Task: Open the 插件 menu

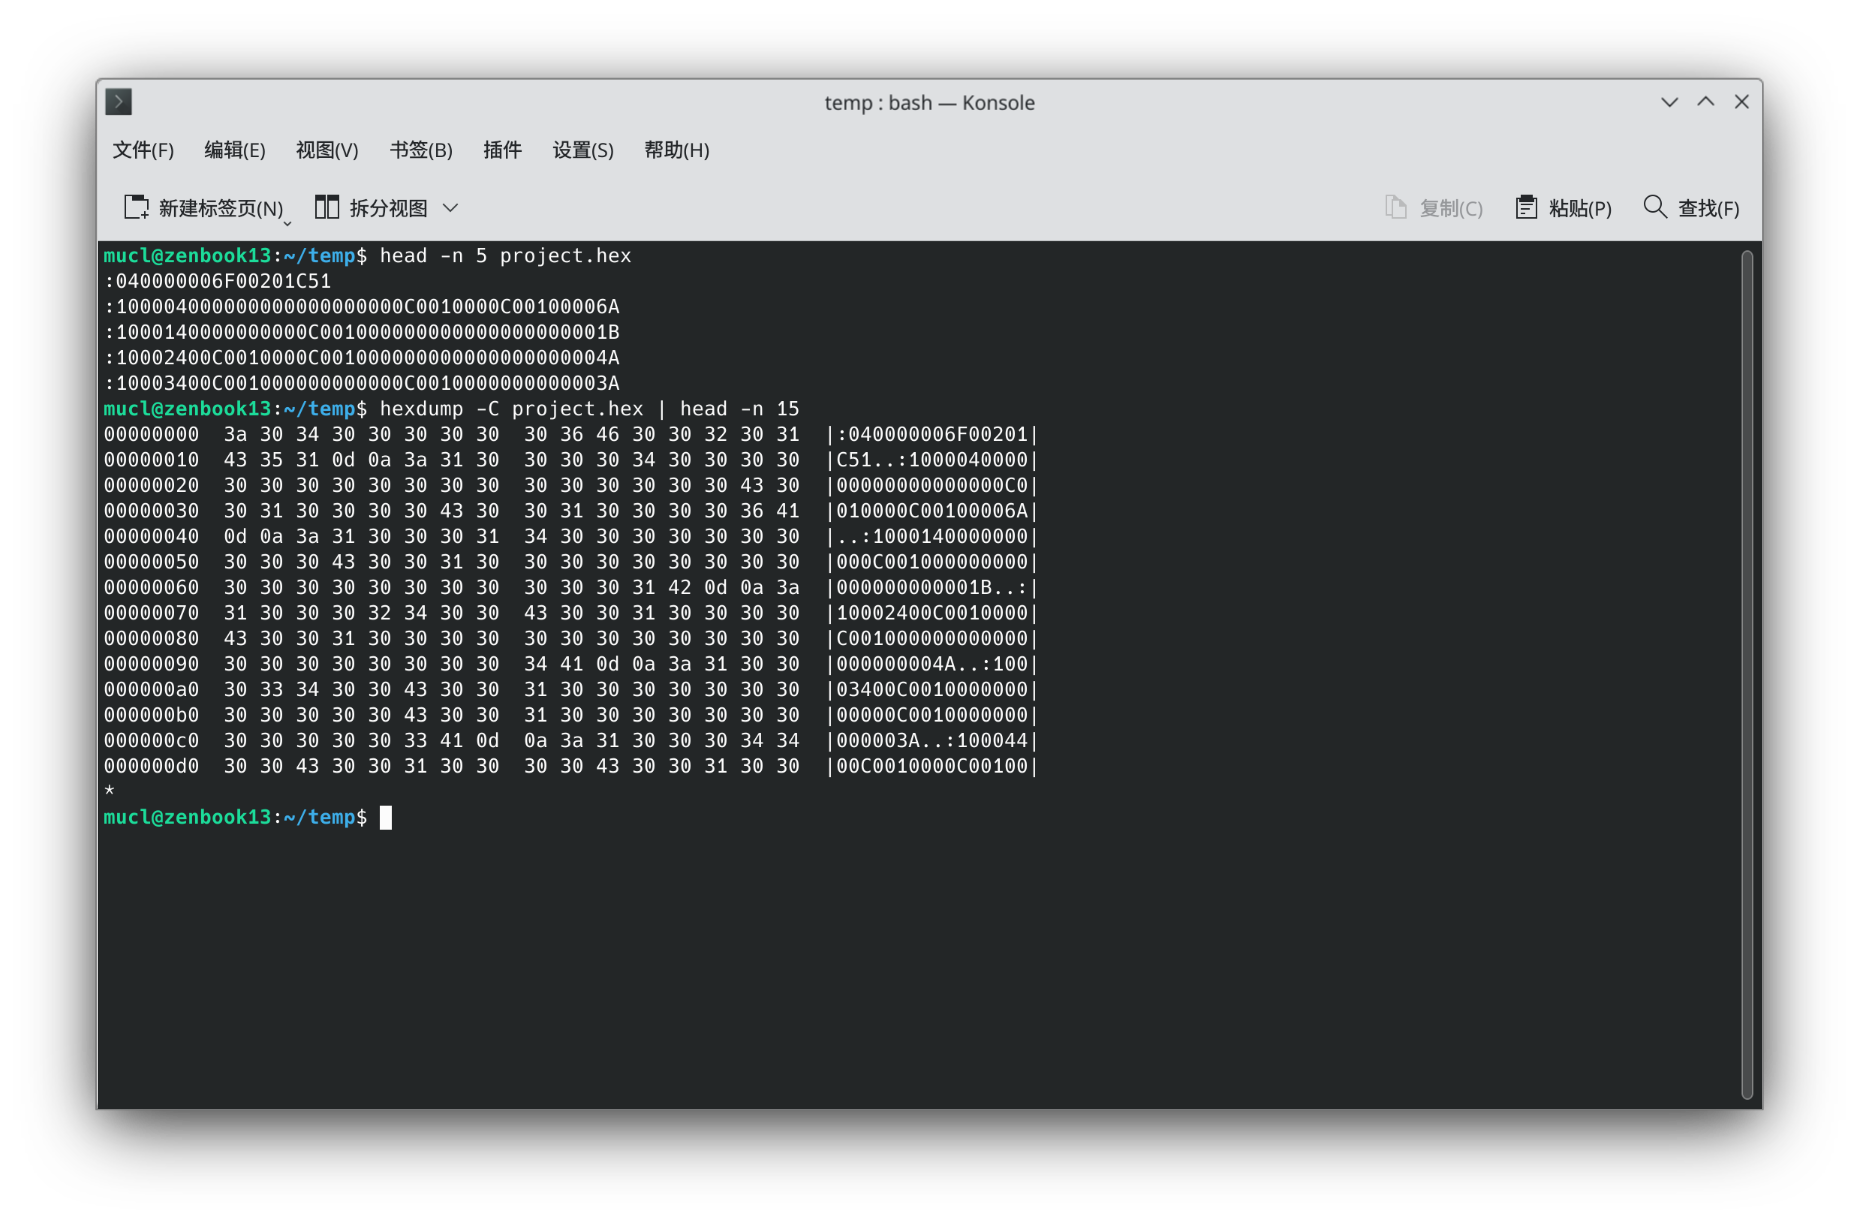Action: [502, 150]
